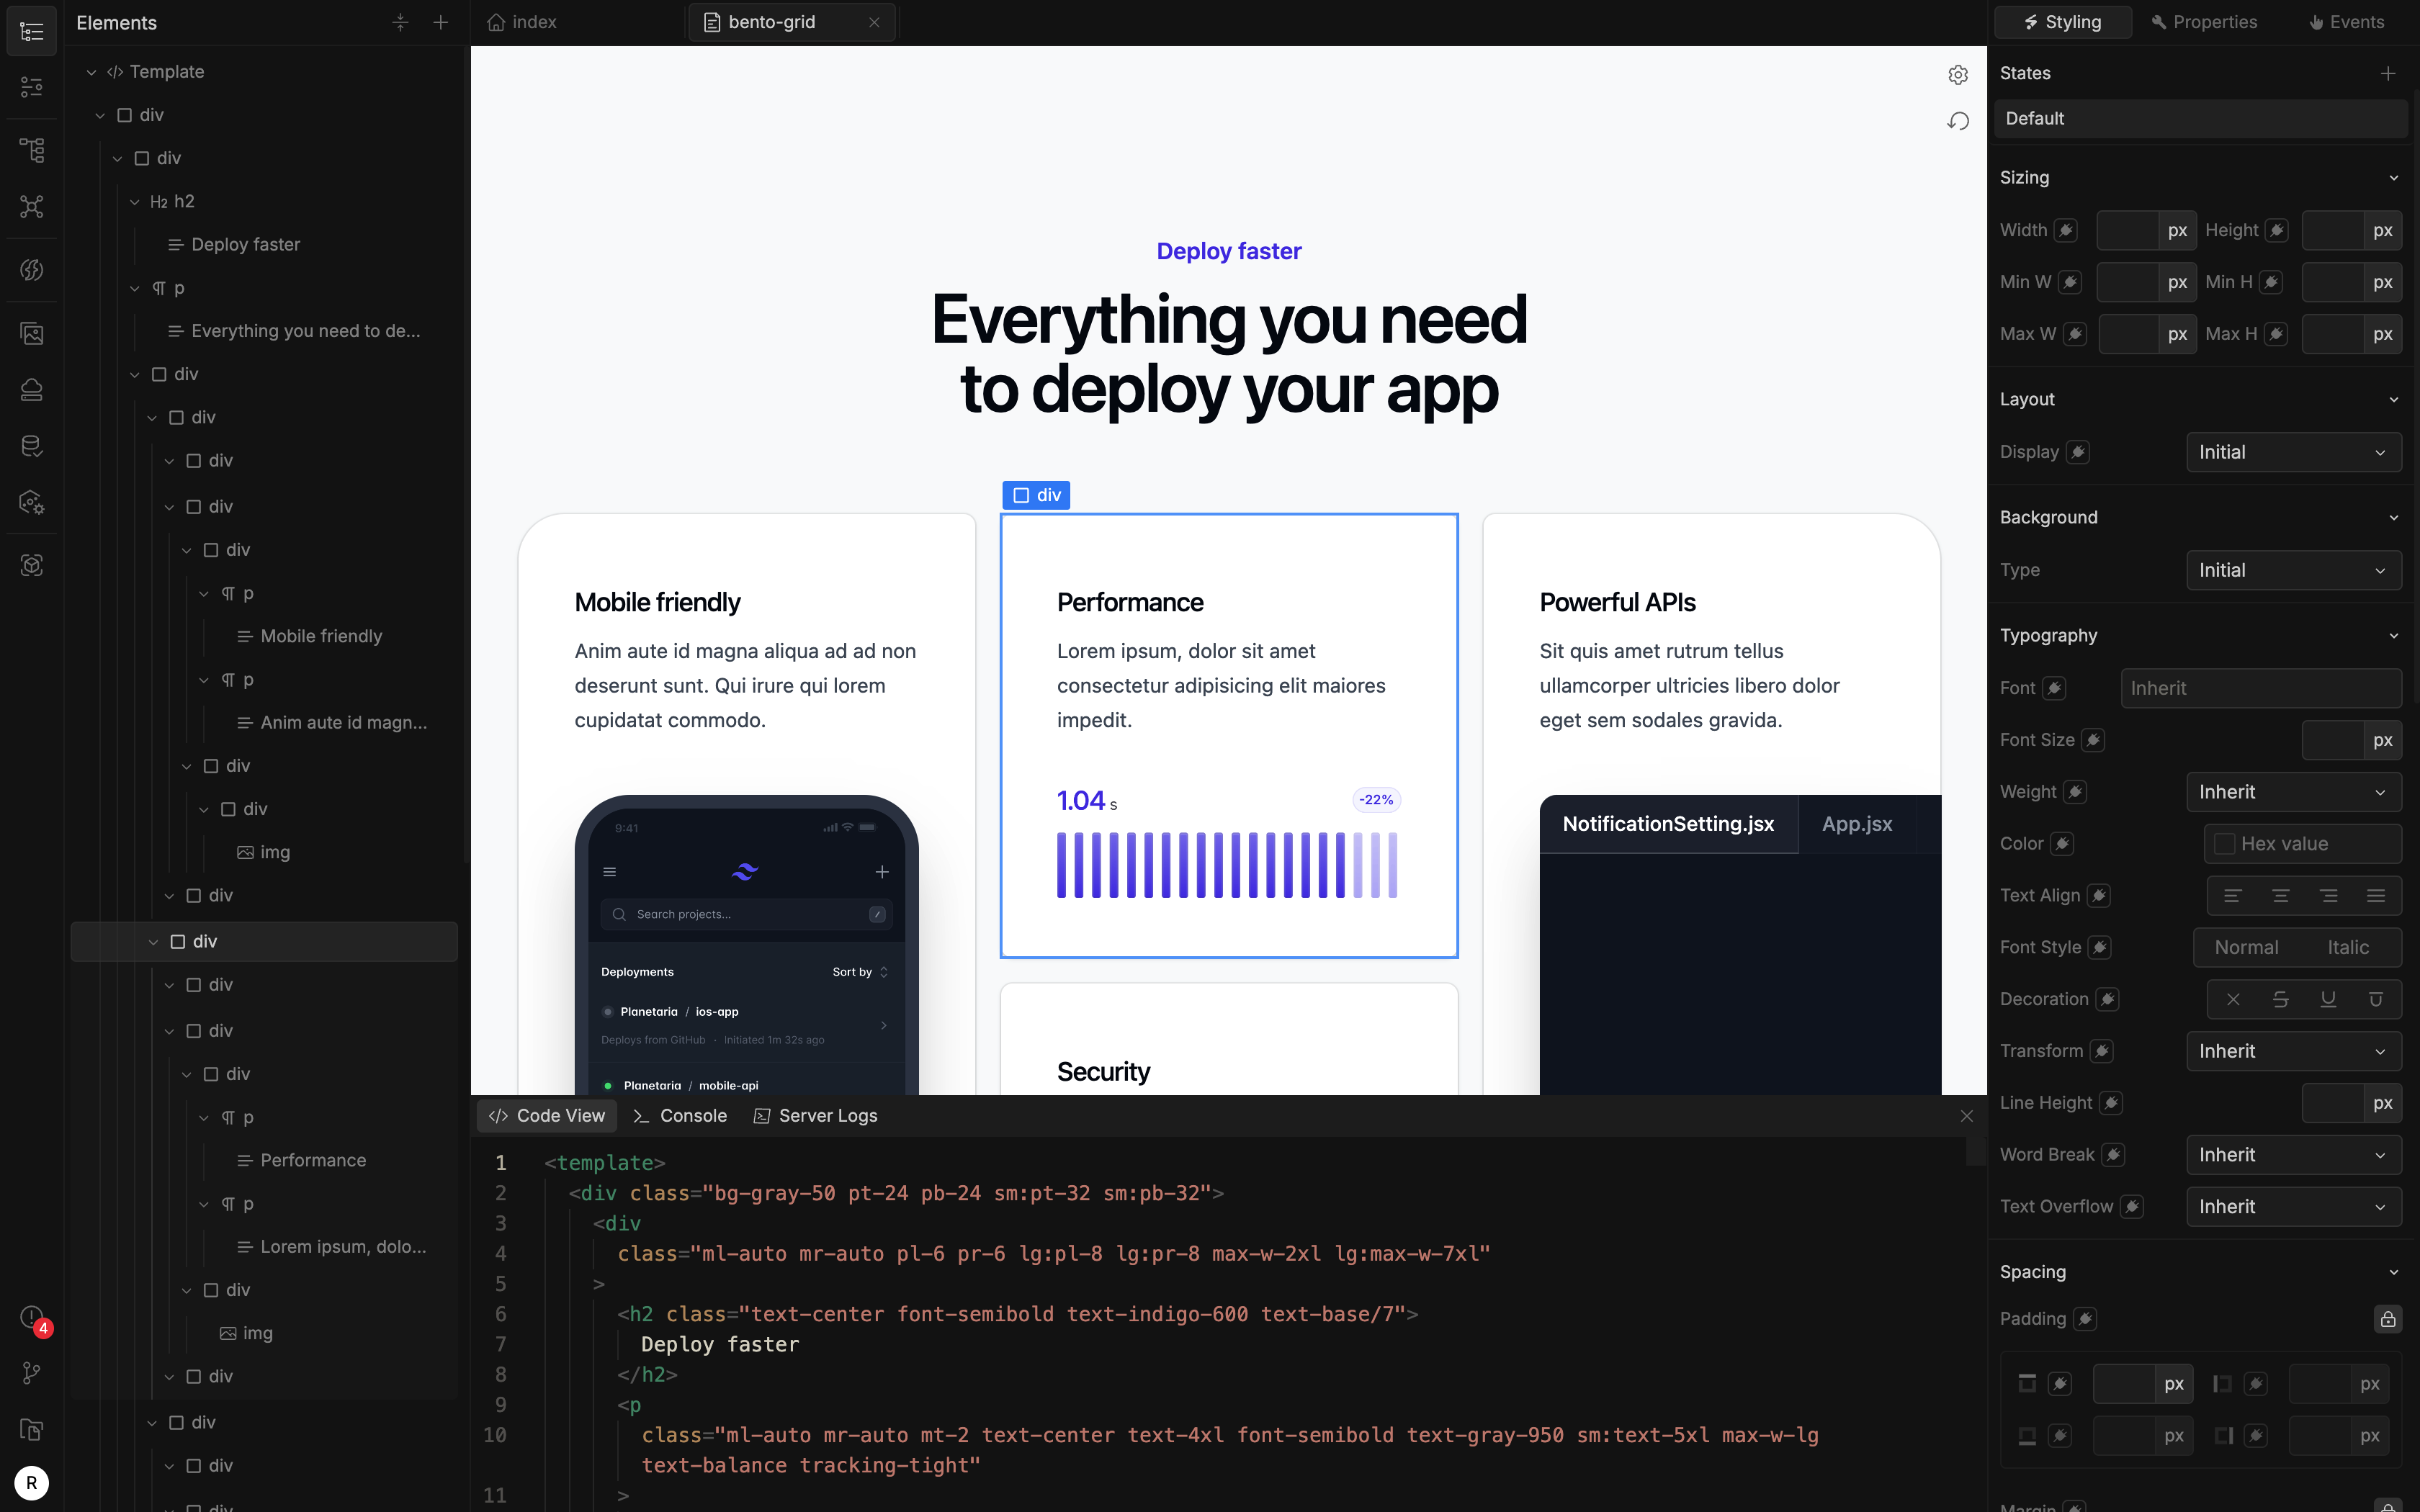
Task: Set font style to Normal
Action: [2246, 947]
